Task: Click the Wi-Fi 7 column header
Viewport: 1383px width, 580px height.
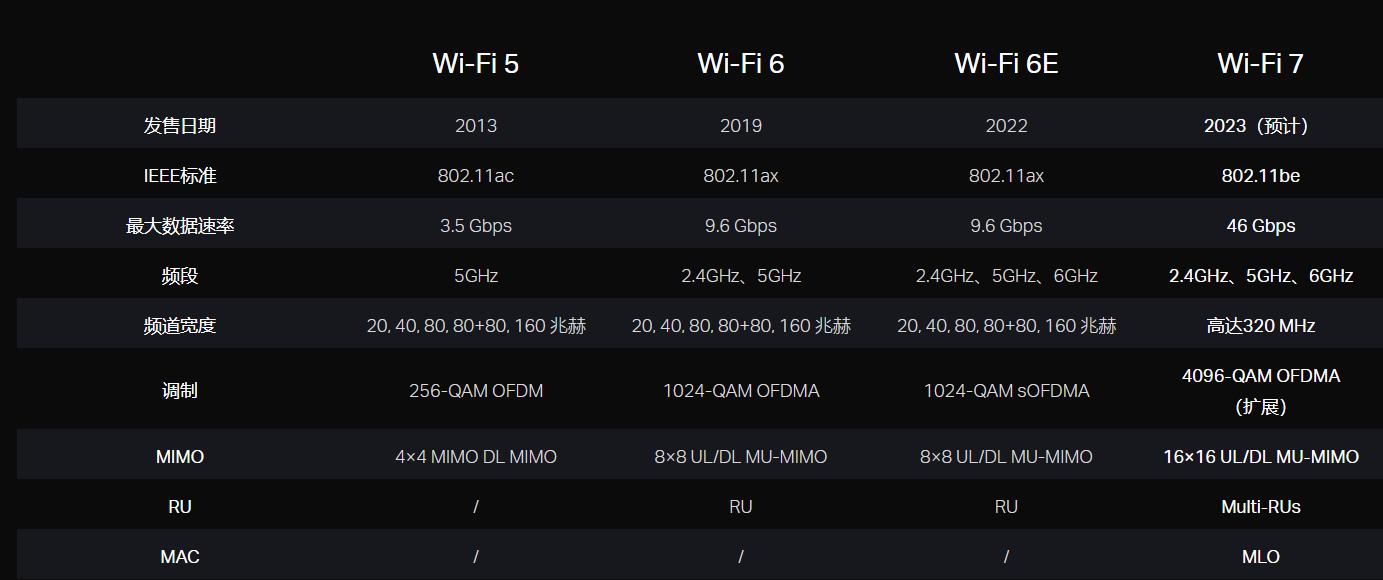Action: [1260, 64]
